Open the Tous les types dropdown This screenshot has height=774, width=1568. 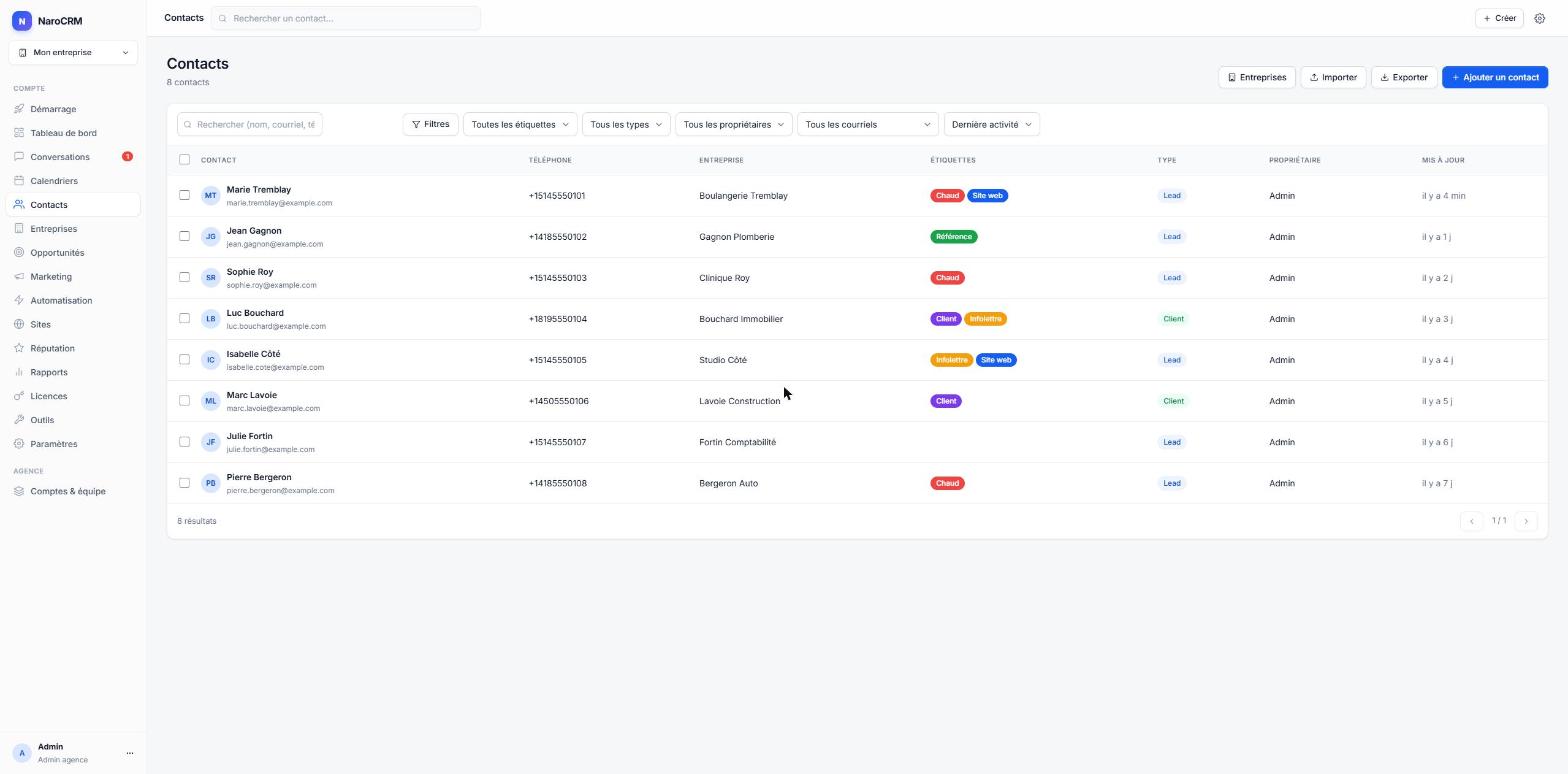coord(626,125)
